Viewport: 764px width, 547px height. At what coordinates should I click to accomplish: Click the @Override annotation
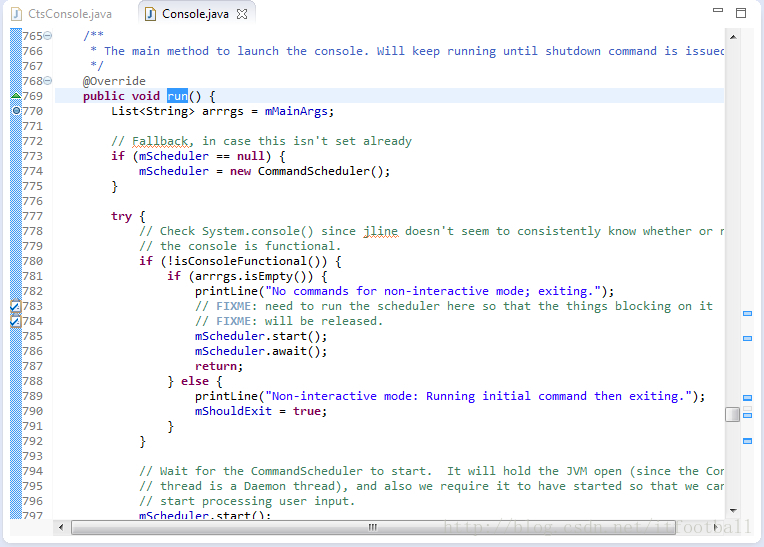114,81
